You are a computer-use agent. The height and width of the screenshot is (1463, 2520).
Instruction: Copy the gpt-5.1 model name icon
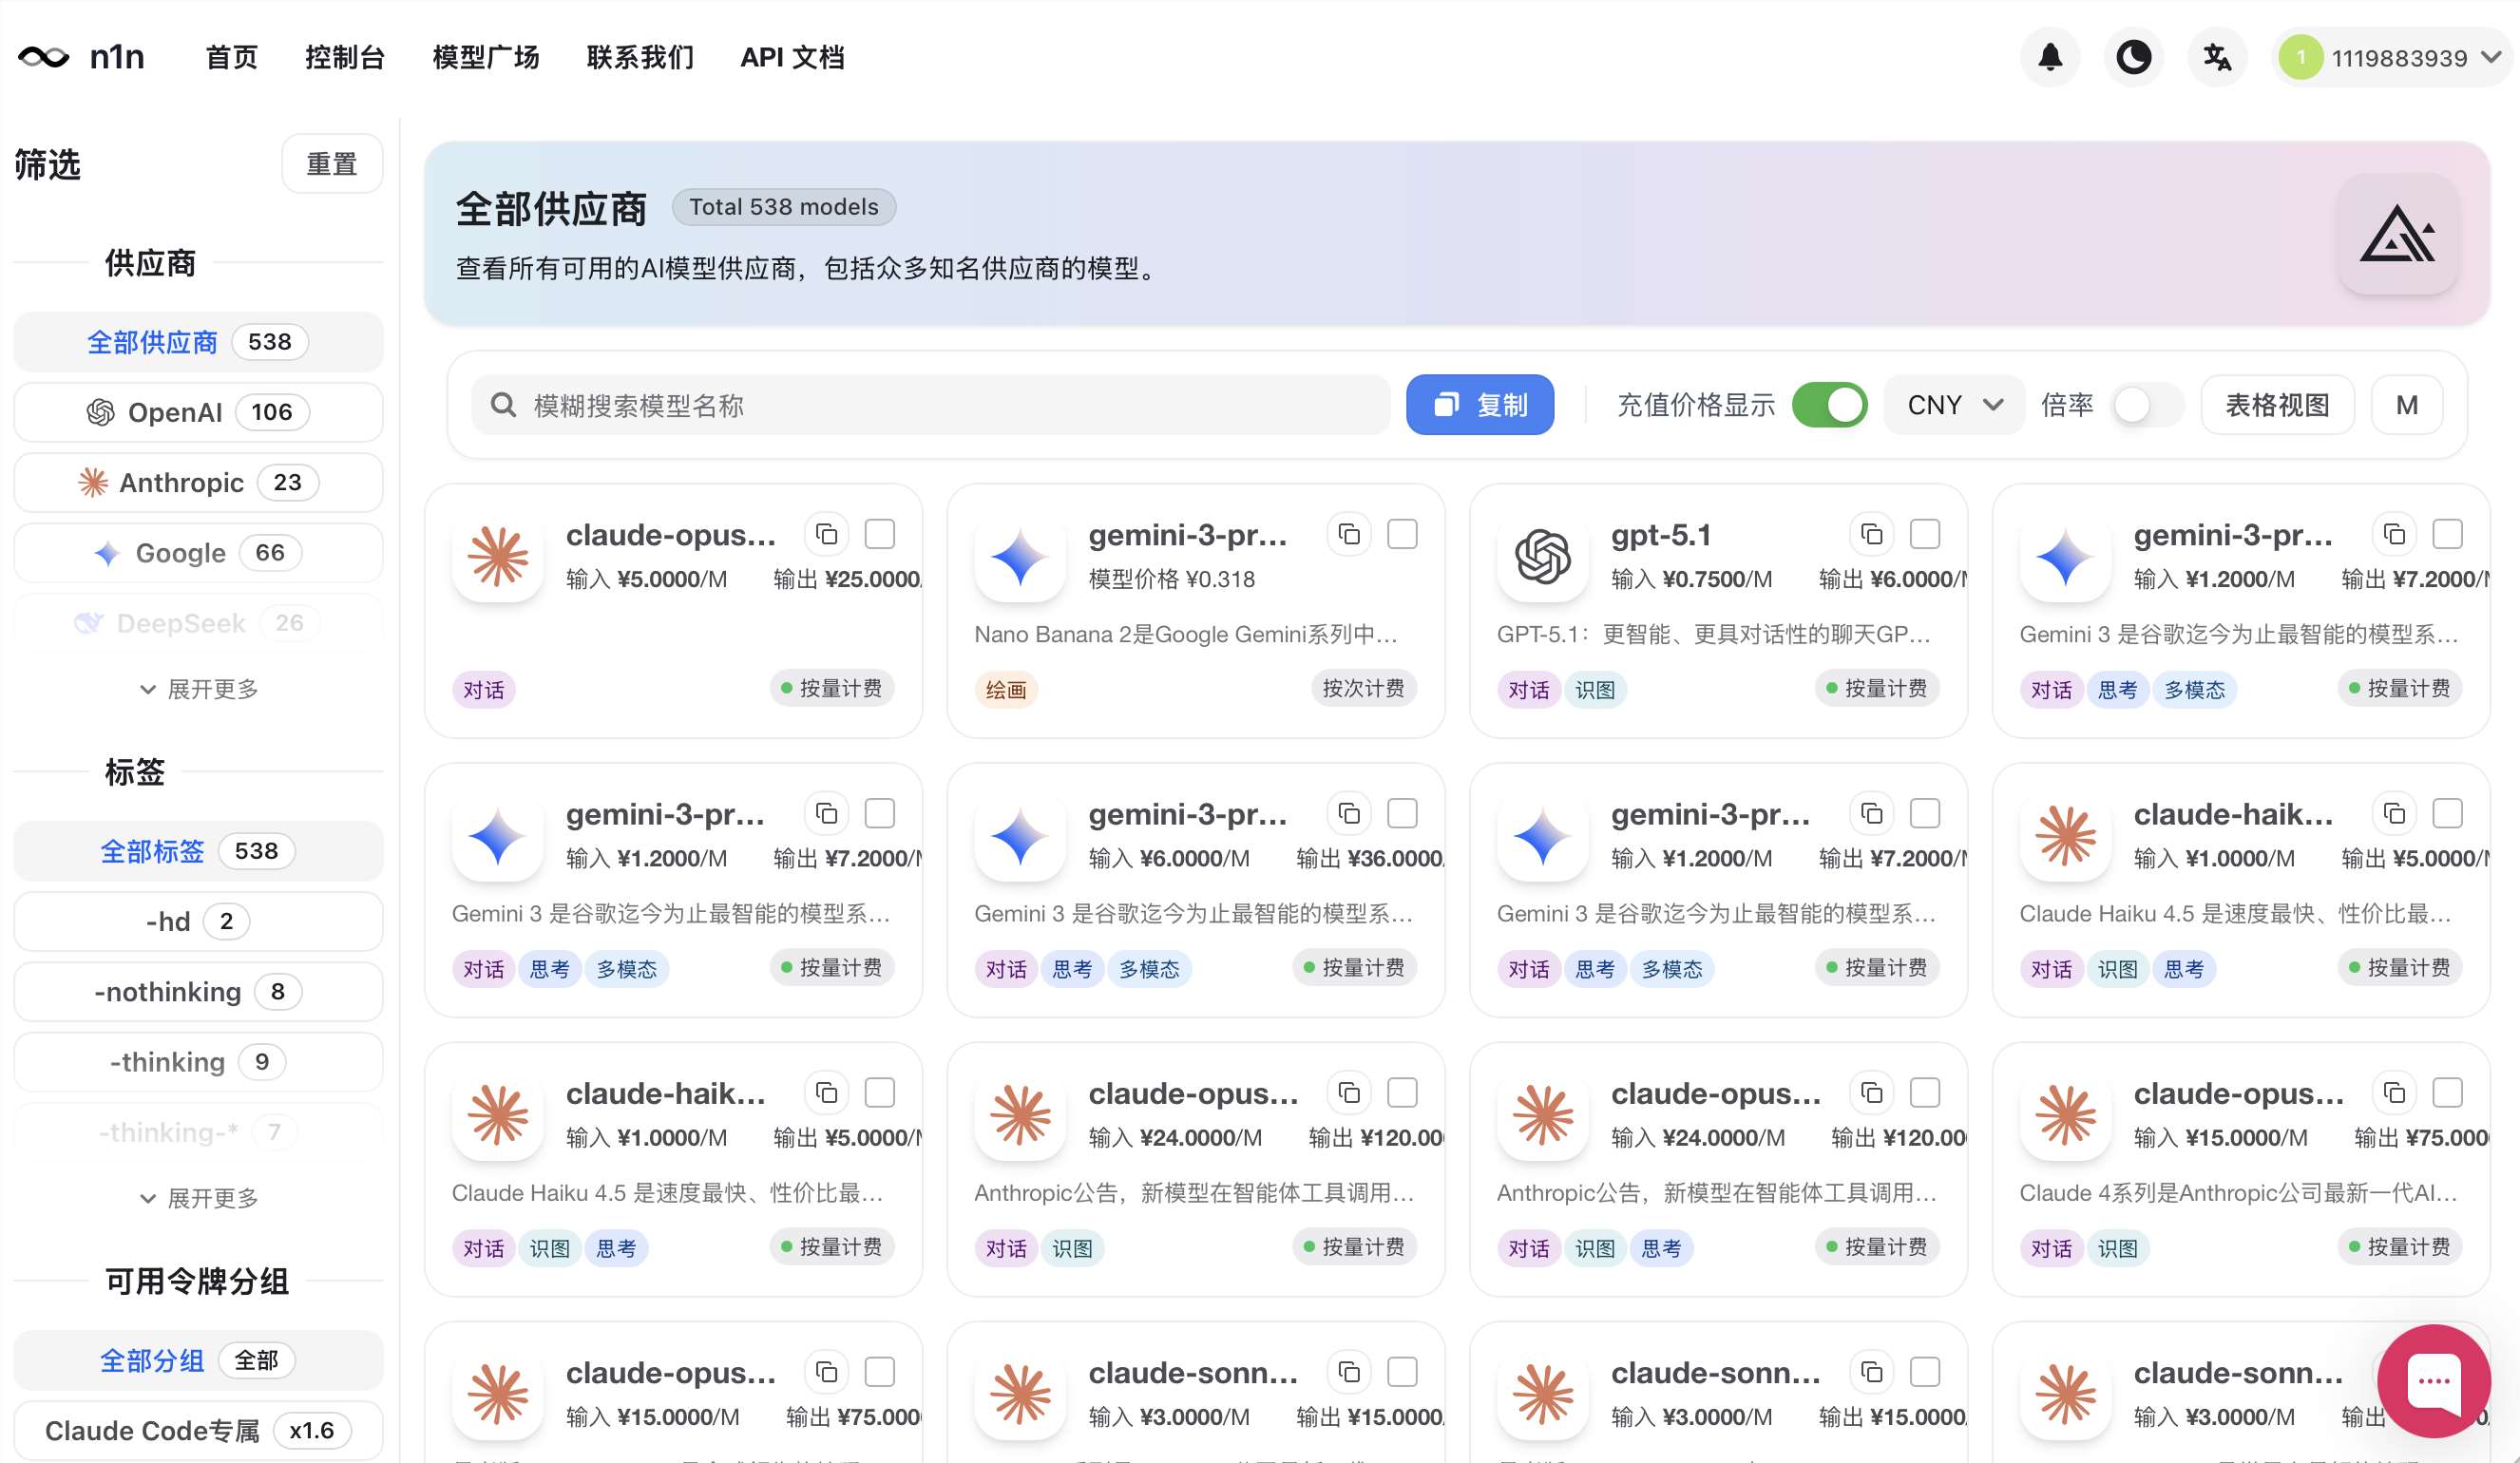click(x=1872, y=534)
